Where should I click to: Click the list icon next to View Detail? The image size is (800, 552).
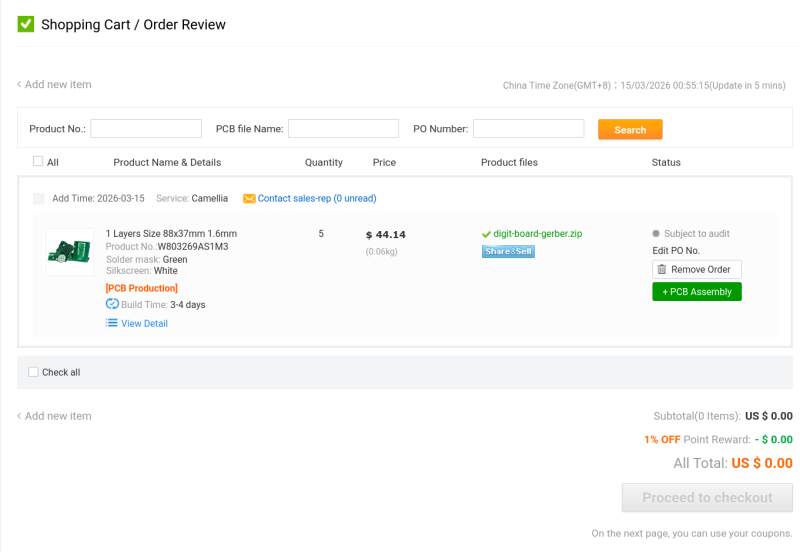tap(112, 323)
